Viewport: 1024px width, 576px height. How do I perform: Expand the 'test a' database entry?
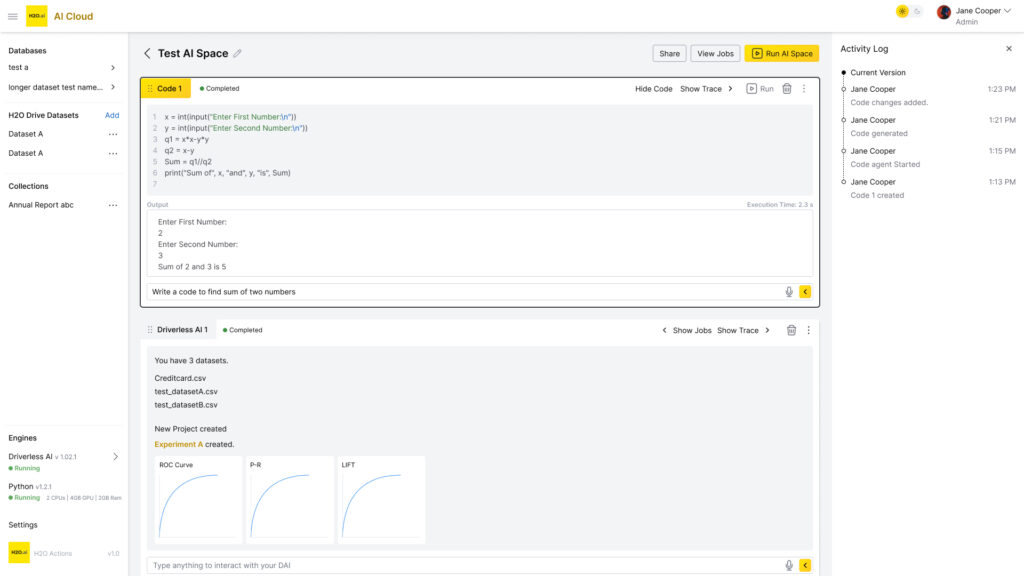click(x=112, y=67)
